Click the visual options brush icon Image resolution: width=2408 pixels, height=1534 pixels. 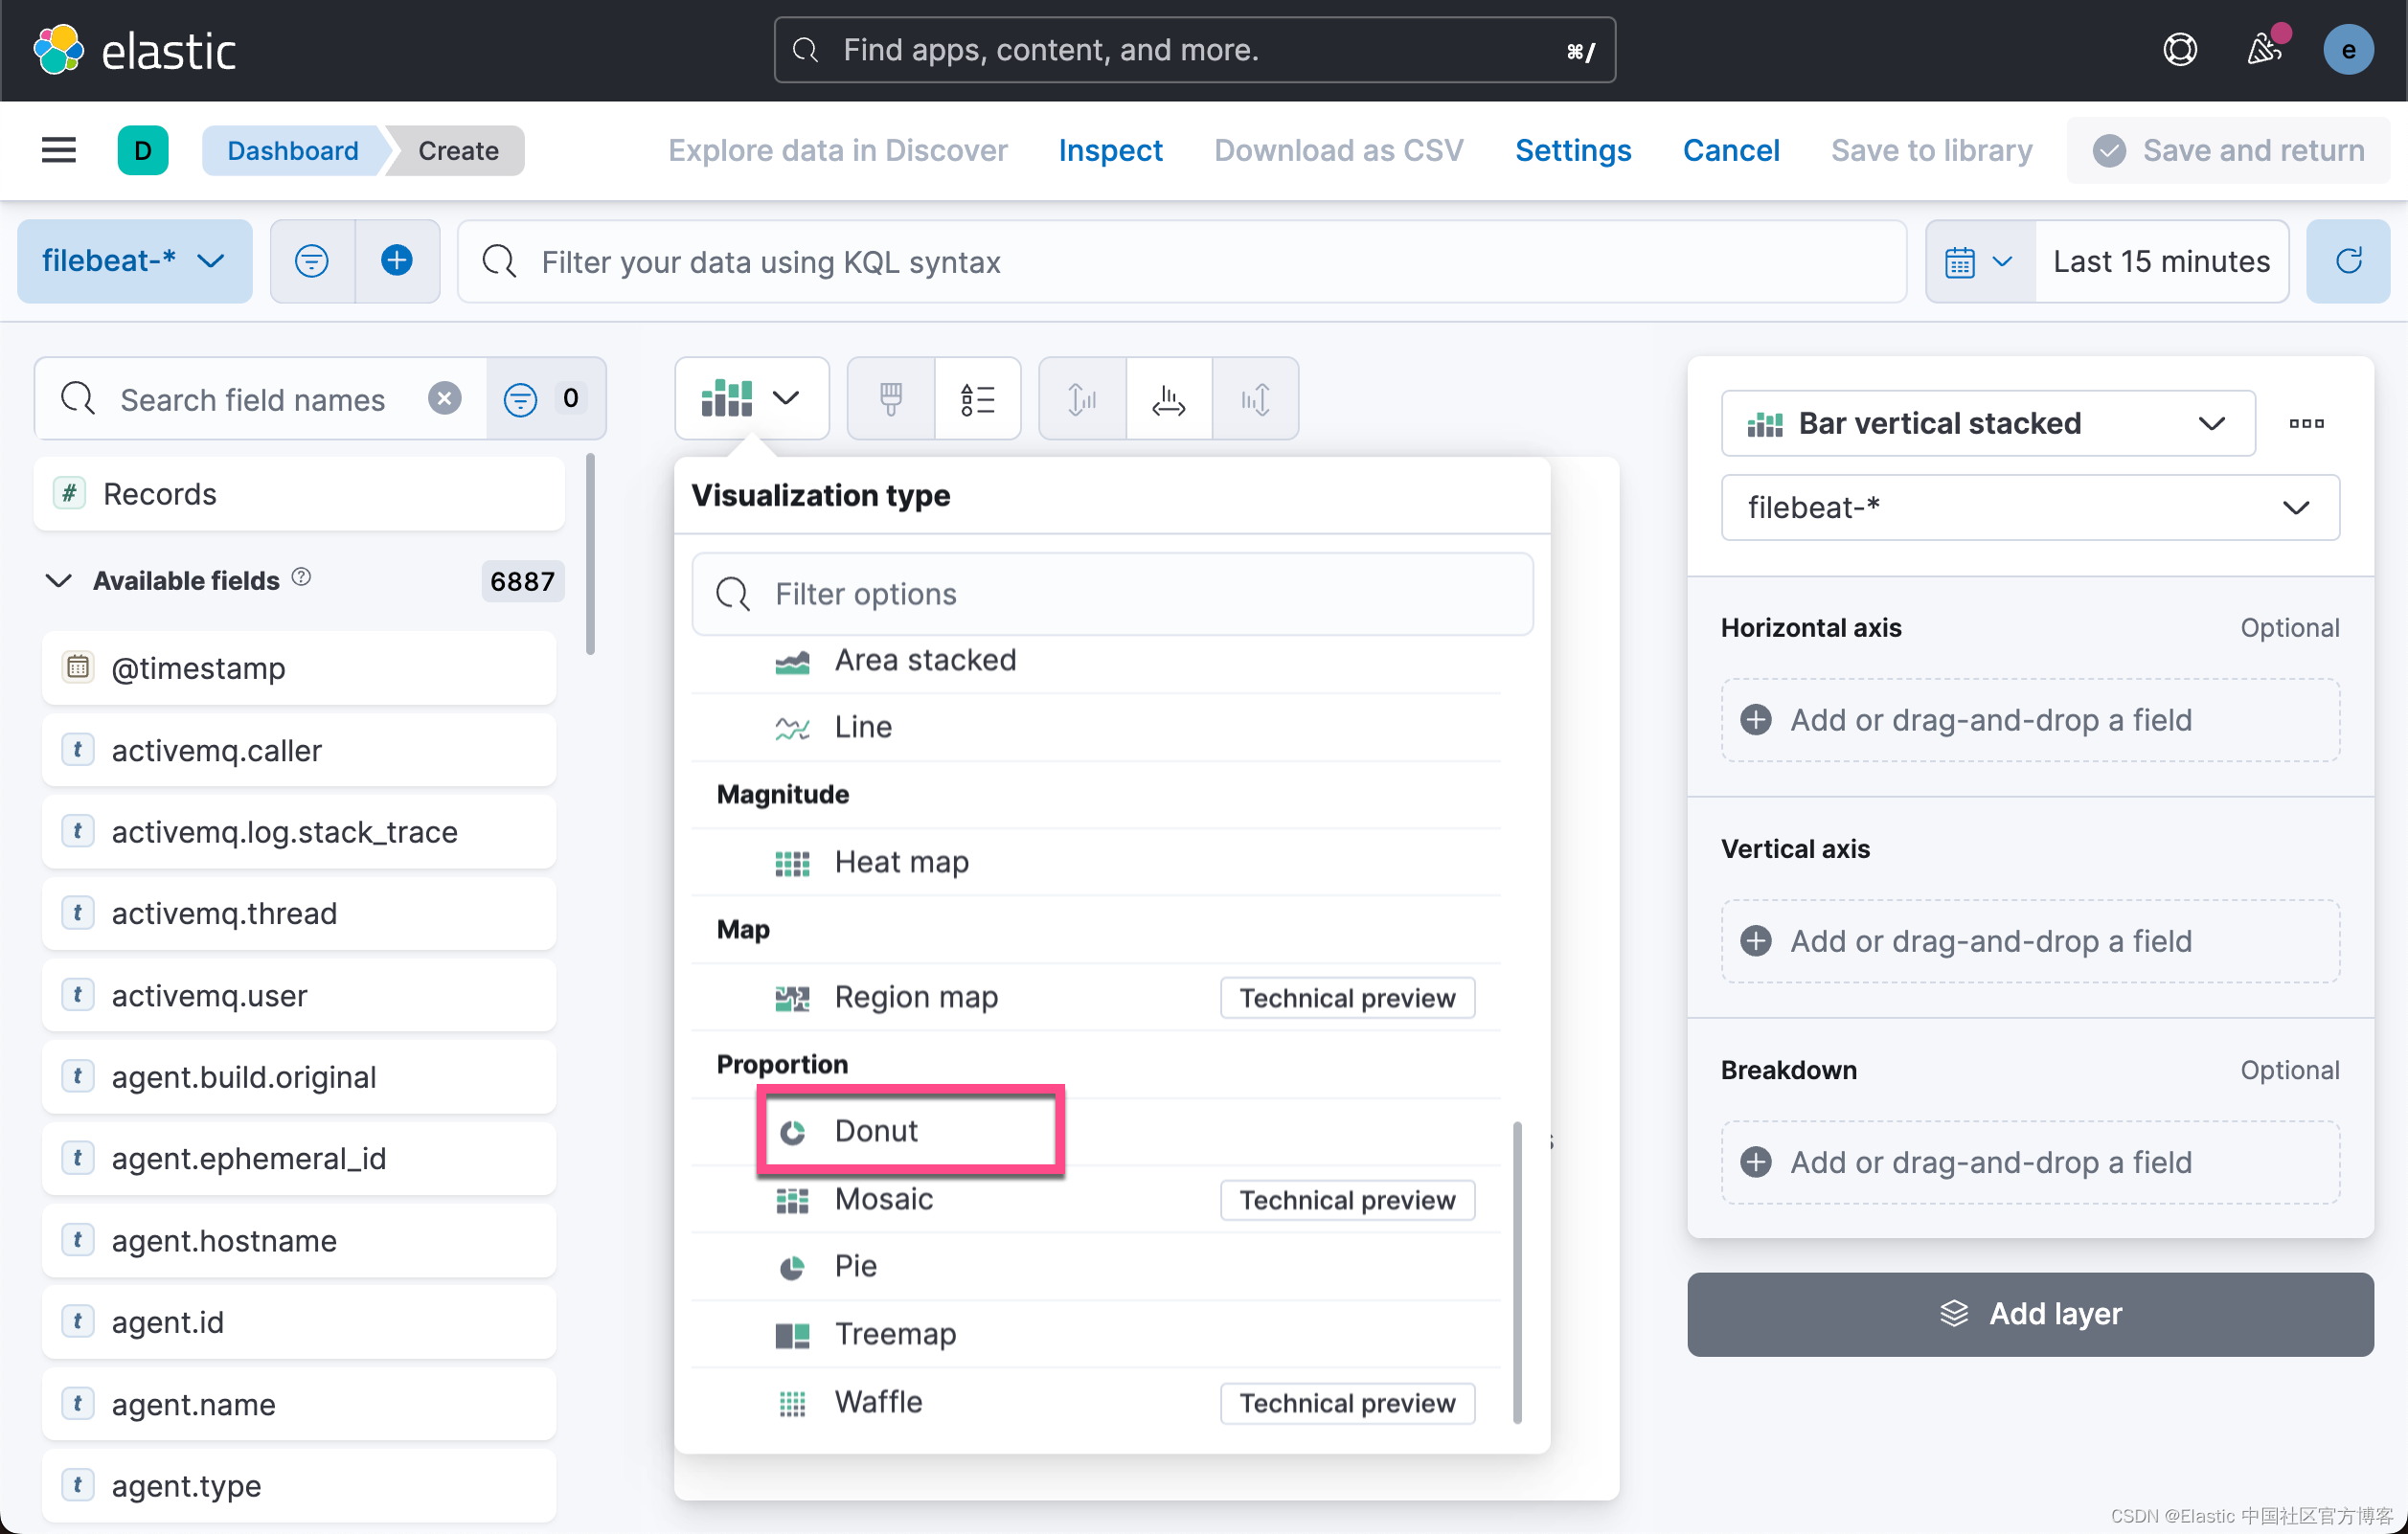890,399
